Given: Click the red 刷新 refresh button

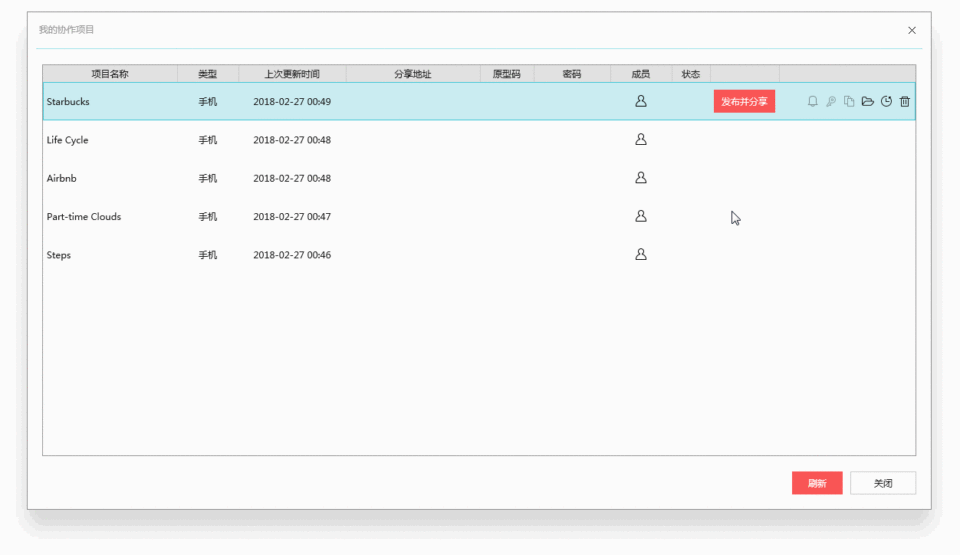Looking at the screenshot, I should [x=817, y=483].
